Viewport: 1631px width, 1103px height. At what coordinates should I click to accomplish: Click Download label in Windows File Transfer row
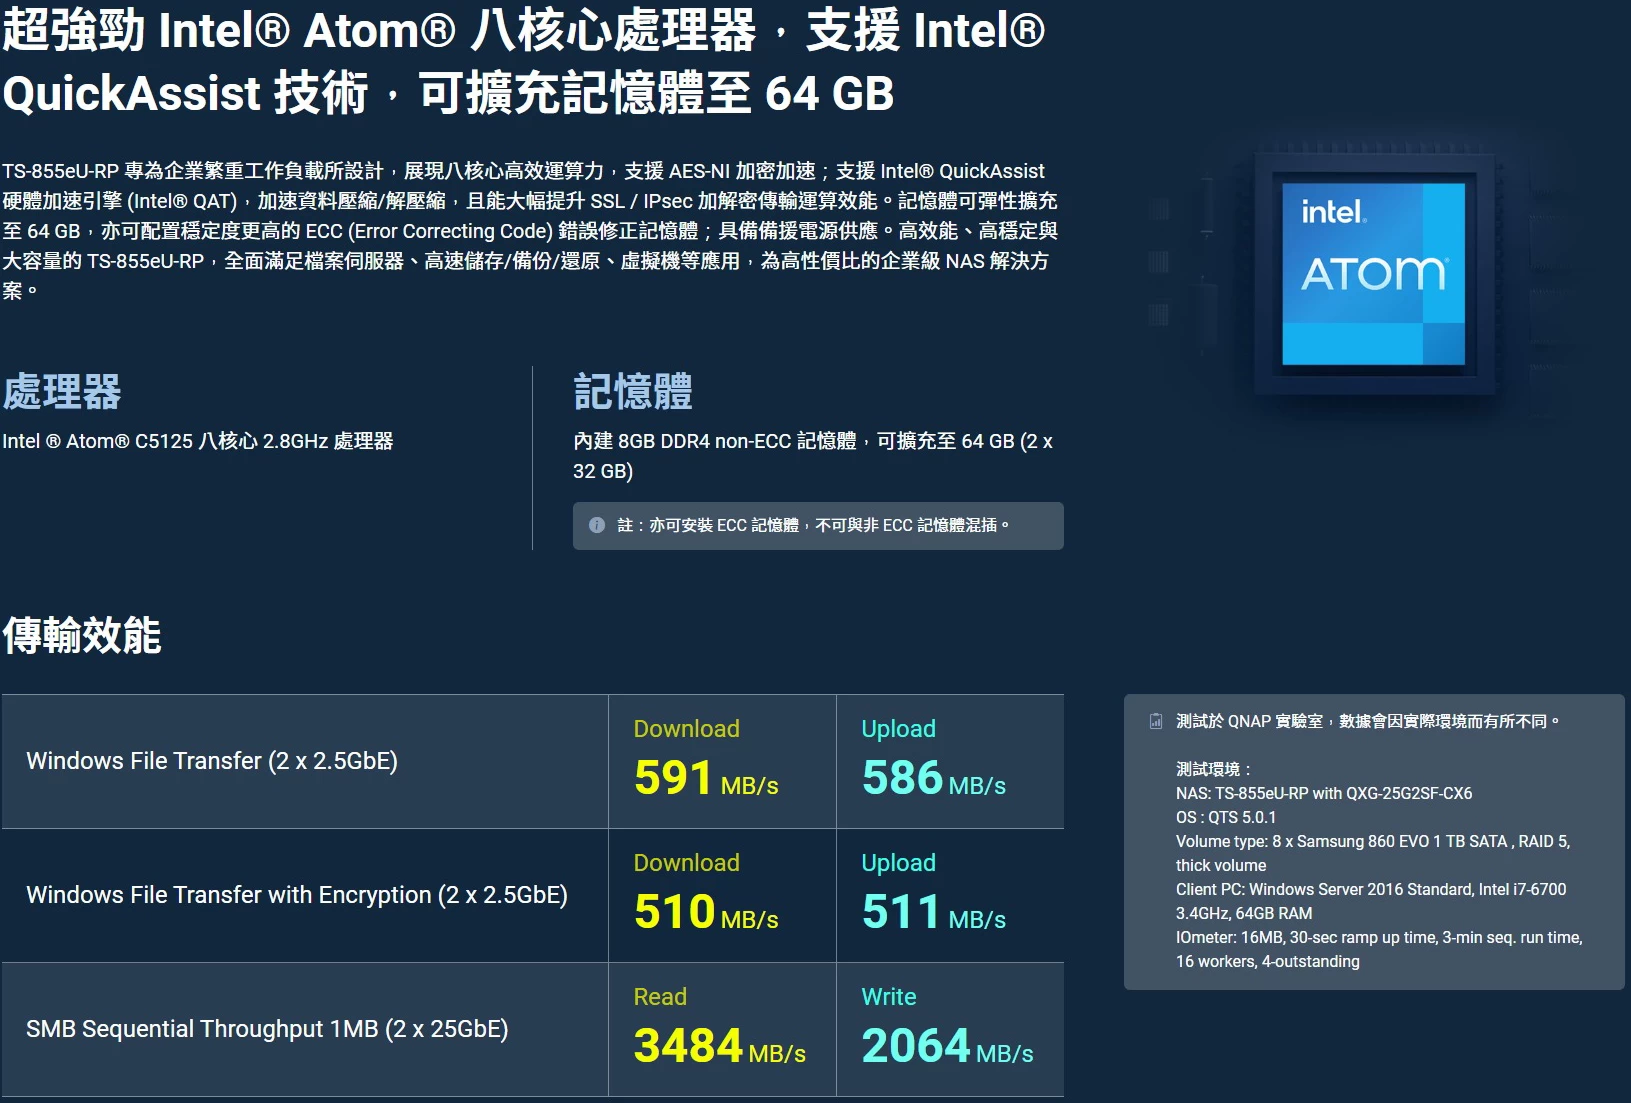[x=687, y=729]
